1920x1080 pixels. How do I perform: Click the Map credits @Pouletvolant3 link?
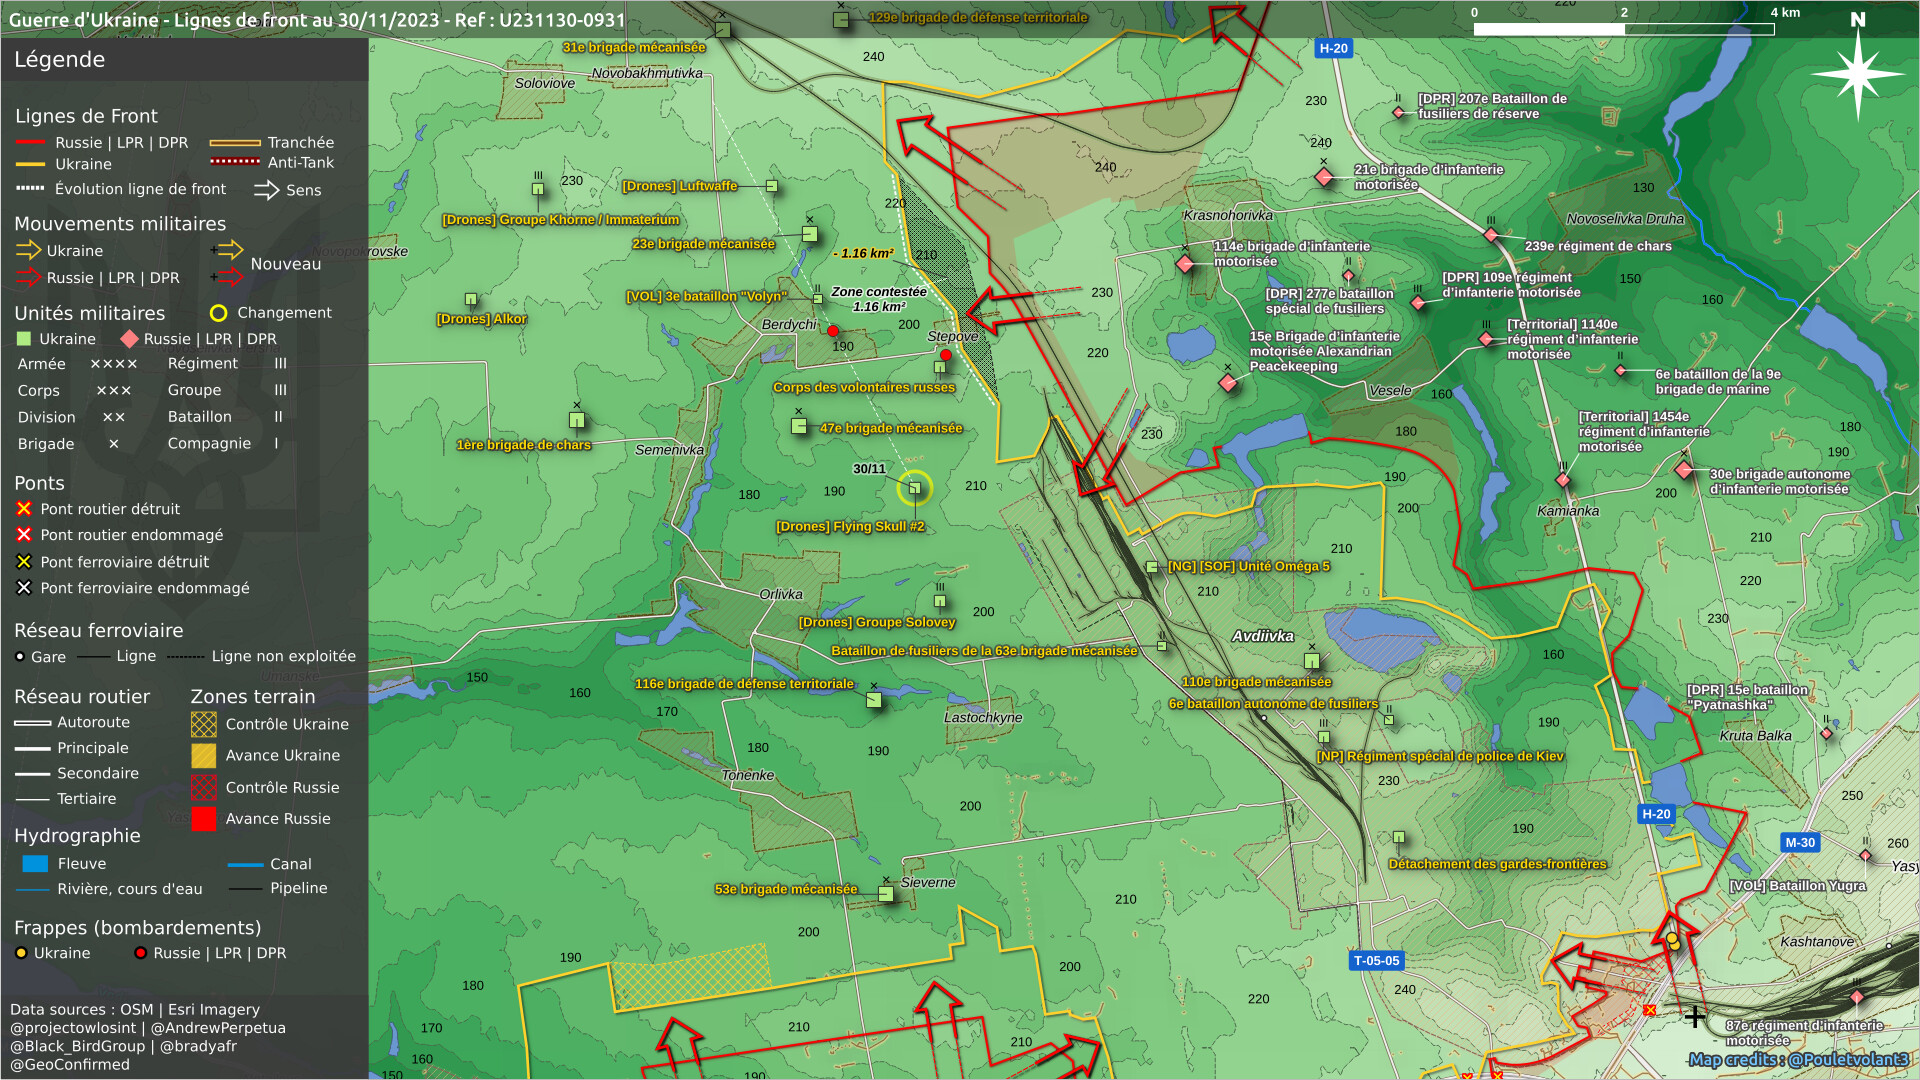click(x=1797, y=1059)
